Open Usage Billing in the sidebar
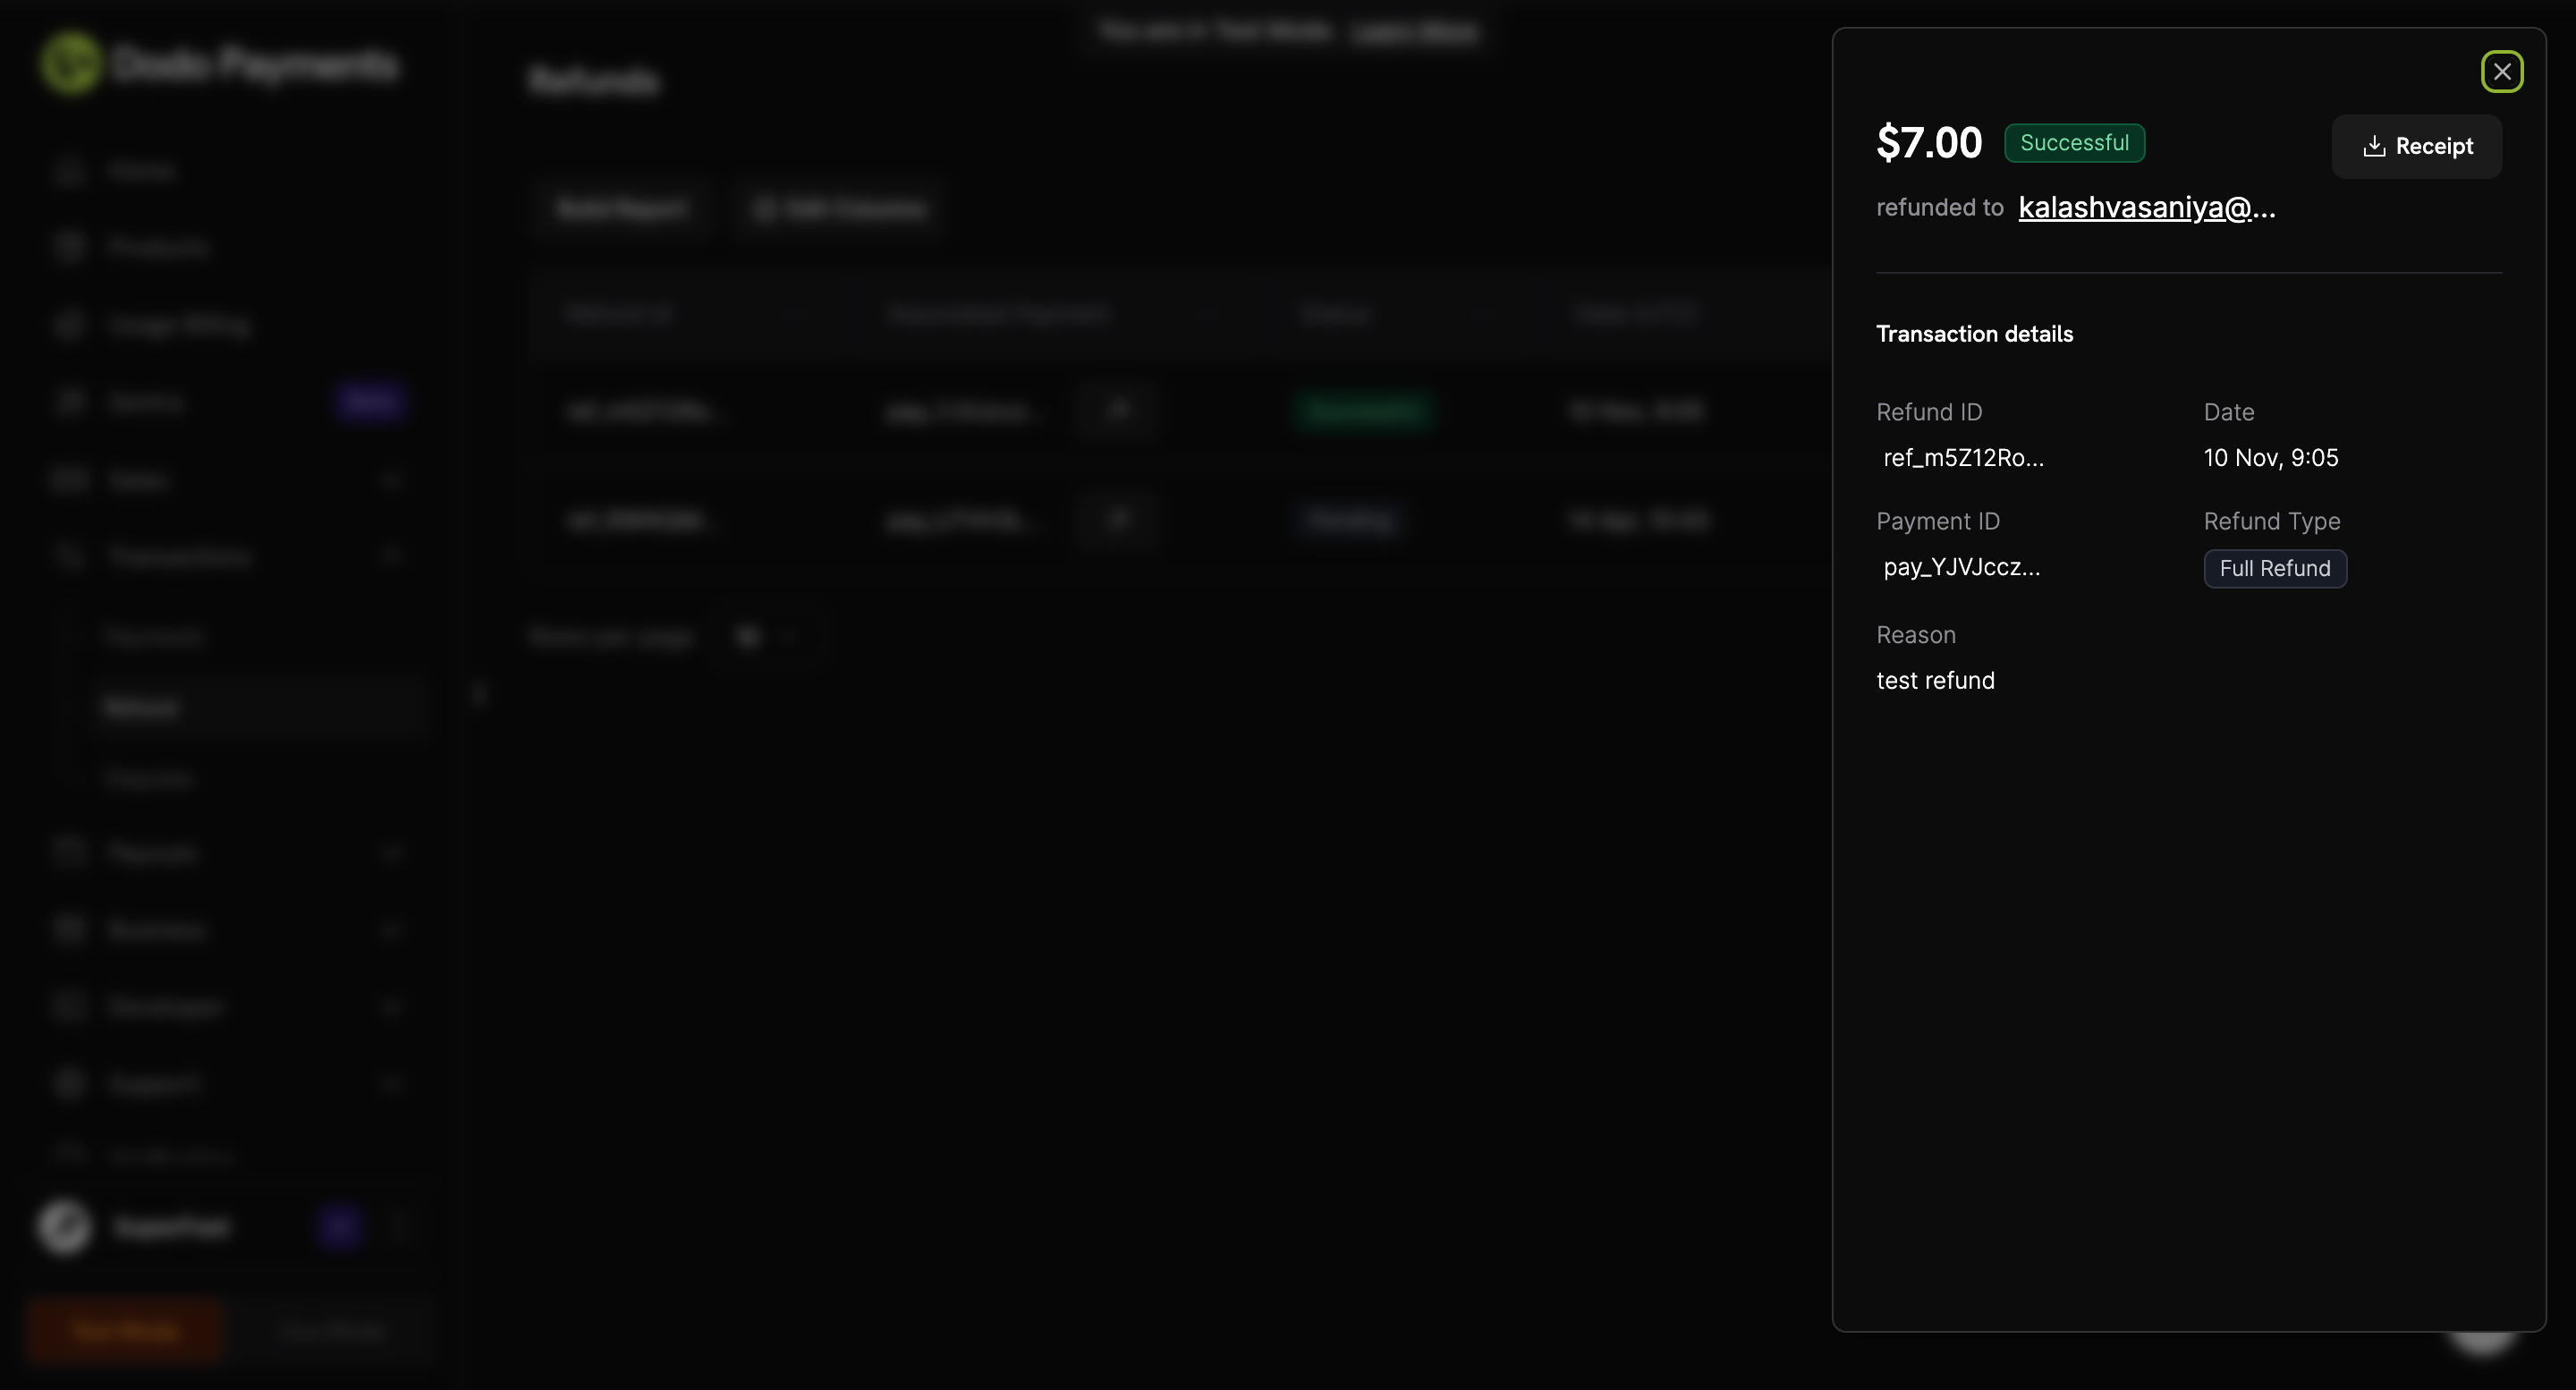 point(178,325)
